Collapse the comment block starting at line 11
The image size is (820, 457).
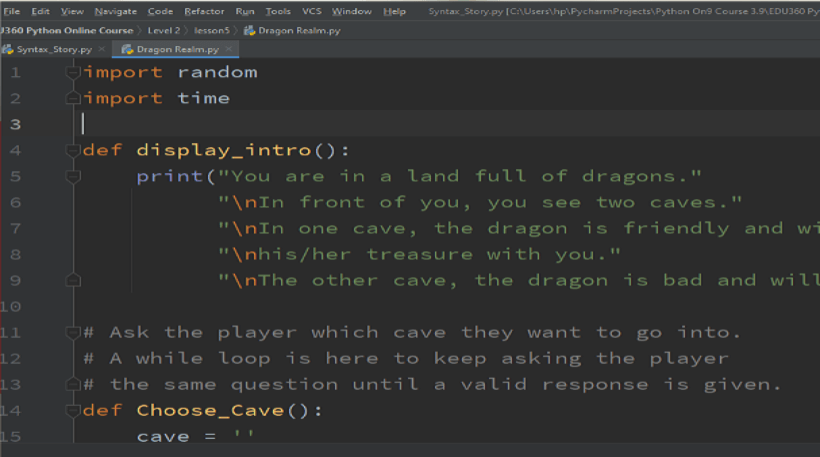pos(73,332)
